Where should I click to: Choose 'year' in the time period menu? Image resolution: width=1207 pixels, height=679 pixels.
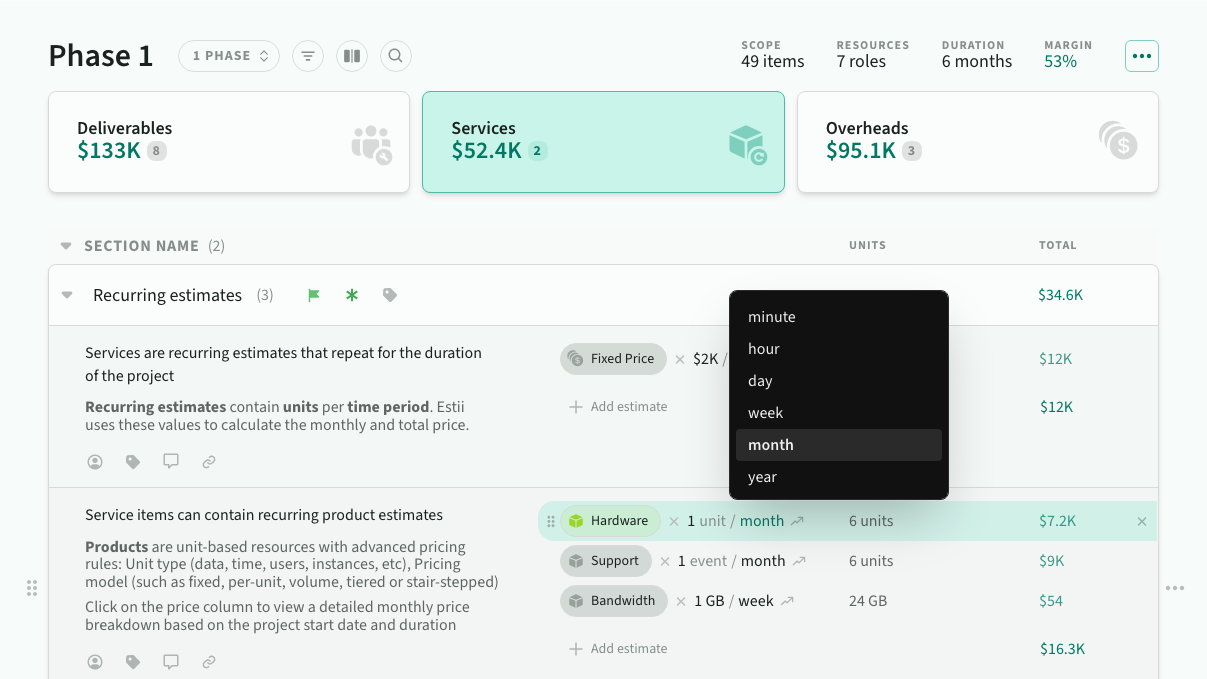762,477
